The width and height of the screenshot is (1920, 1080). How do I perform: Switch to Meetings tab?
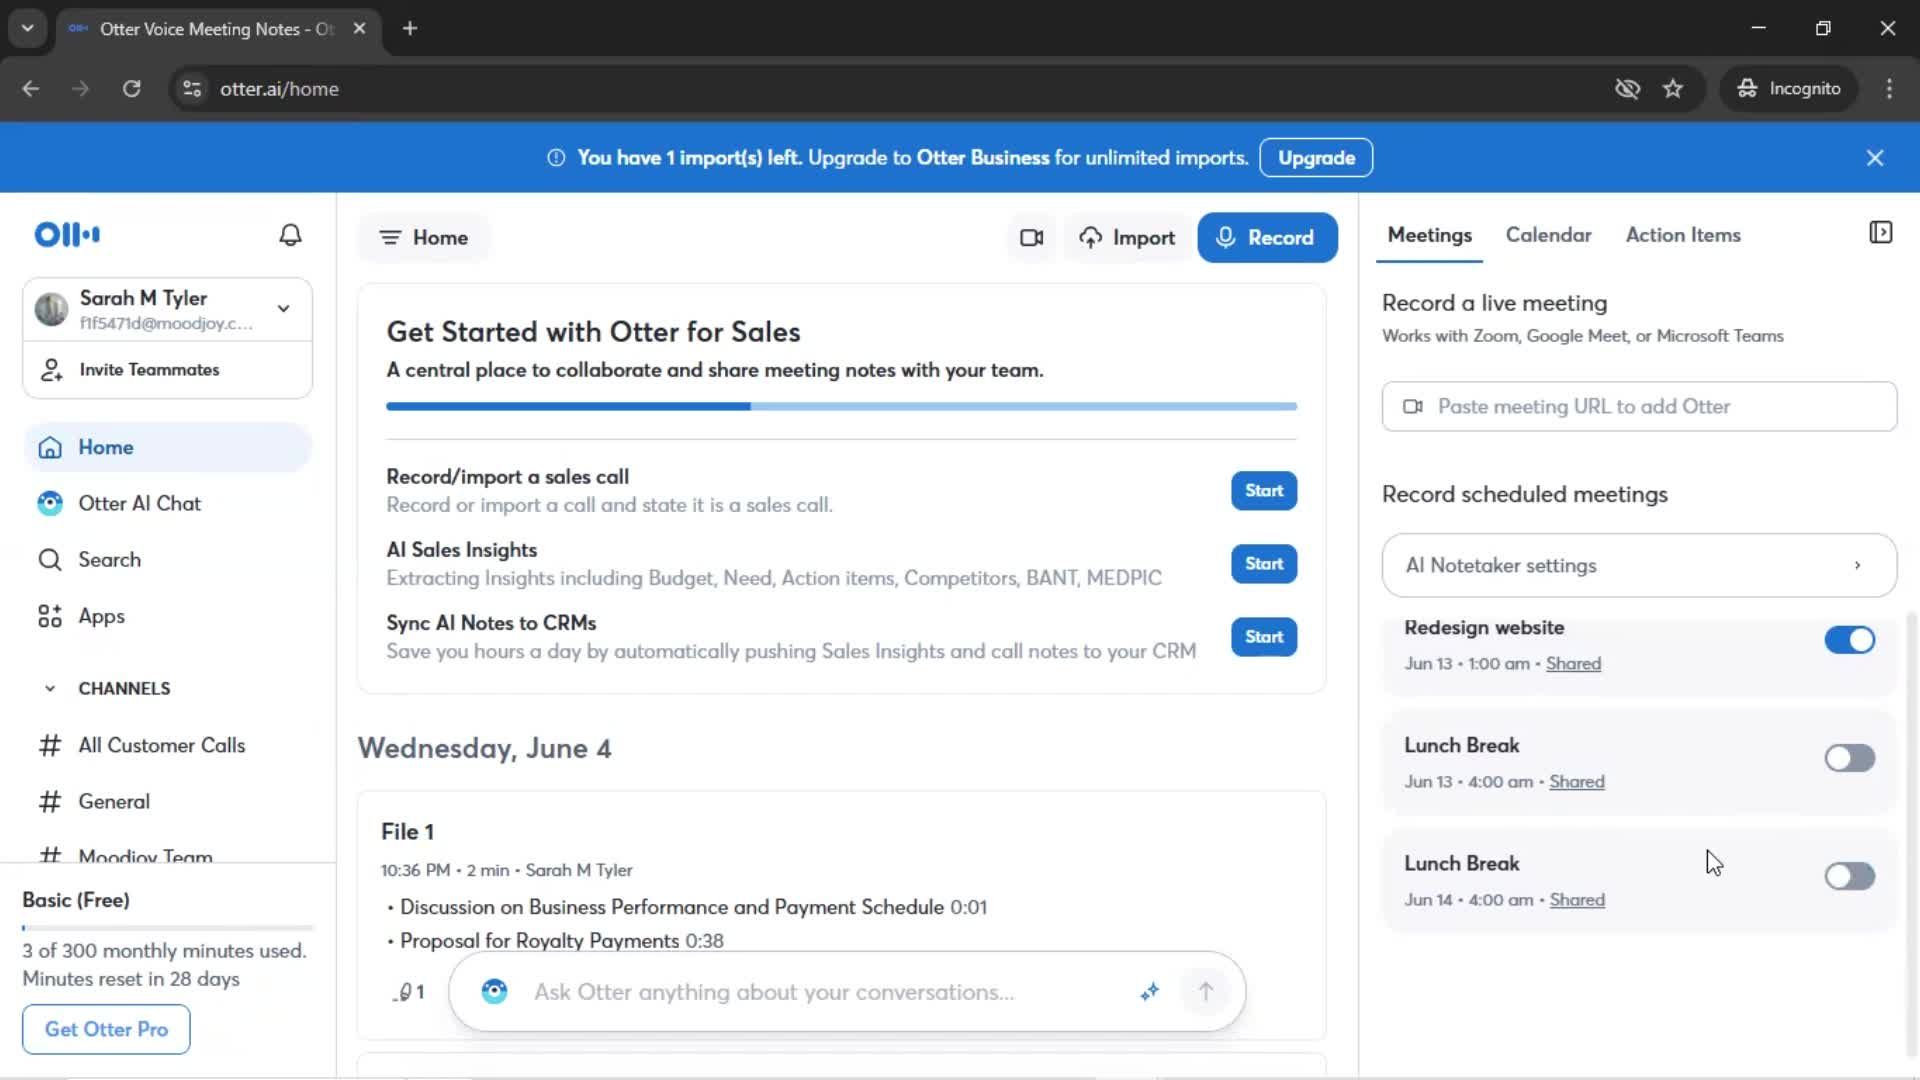pos(1429,235)
